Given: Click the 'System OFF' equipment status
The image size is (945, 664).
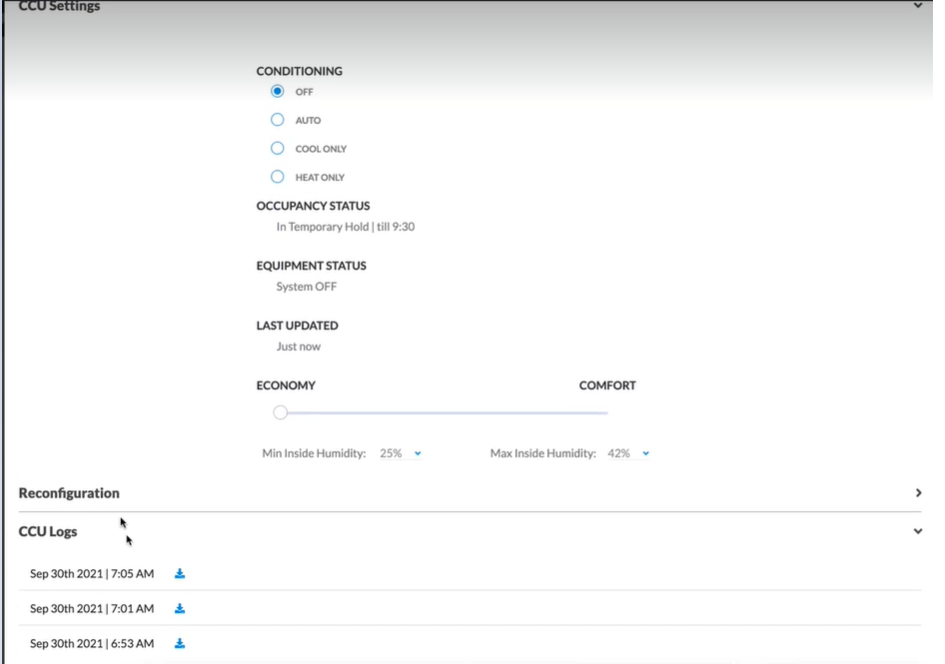Looking at the screenshot, I should click(306, 286).
